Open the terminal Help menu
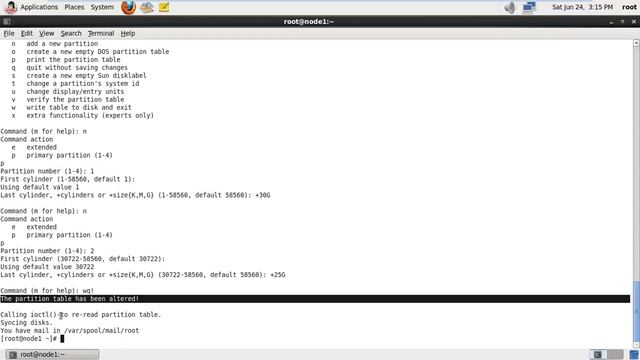640x360 pixels. pos(127,33)
